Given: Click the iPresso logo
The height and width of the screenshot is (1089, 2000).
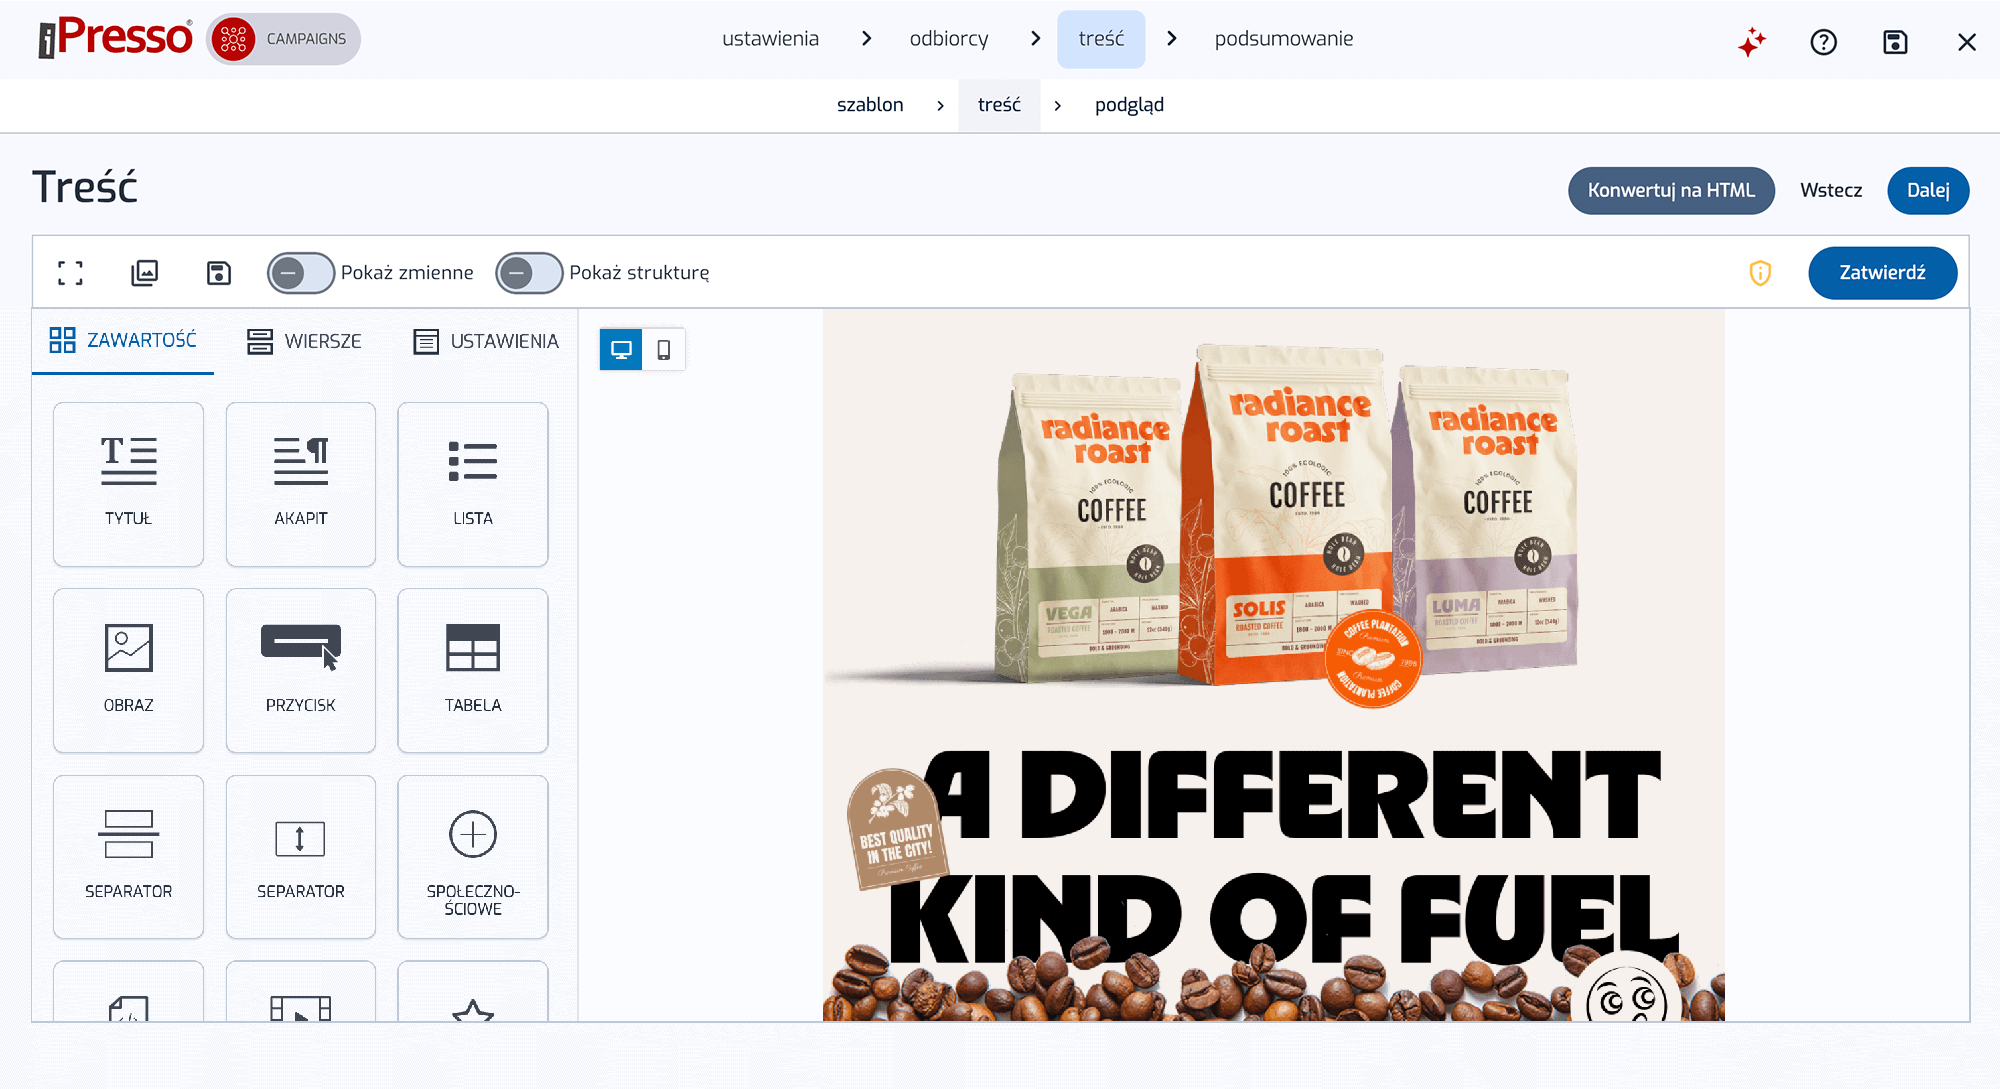Looking at the screenshot, I should [115, 38].
